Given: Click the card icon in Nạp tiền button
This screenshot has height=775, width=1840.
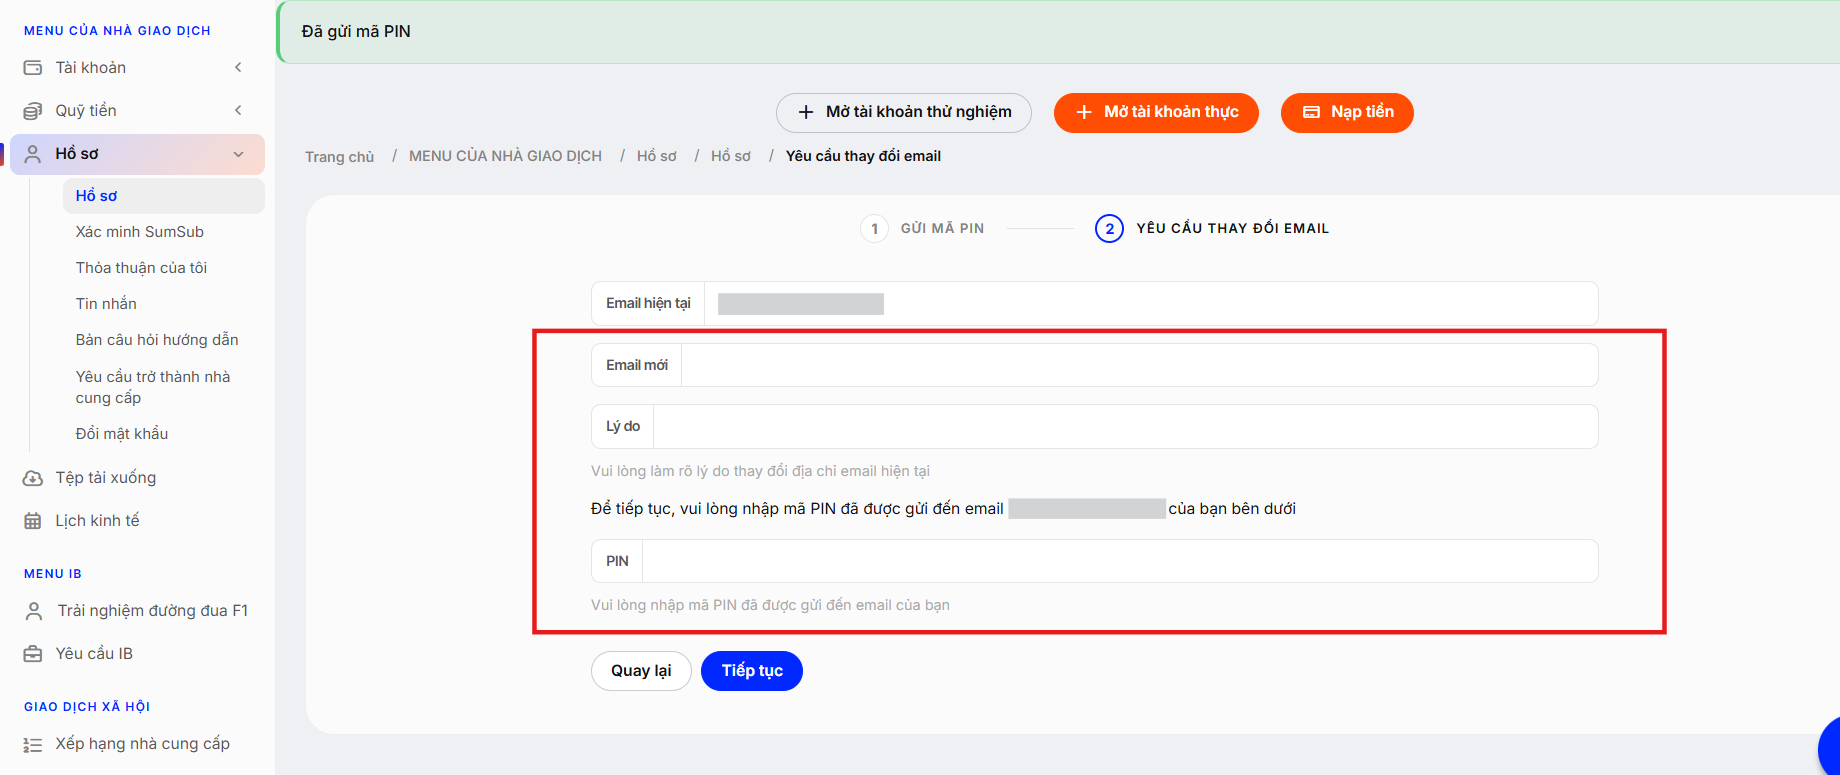Looking at the screenshot, I should pyautogui.click(x=1311, y=112).
